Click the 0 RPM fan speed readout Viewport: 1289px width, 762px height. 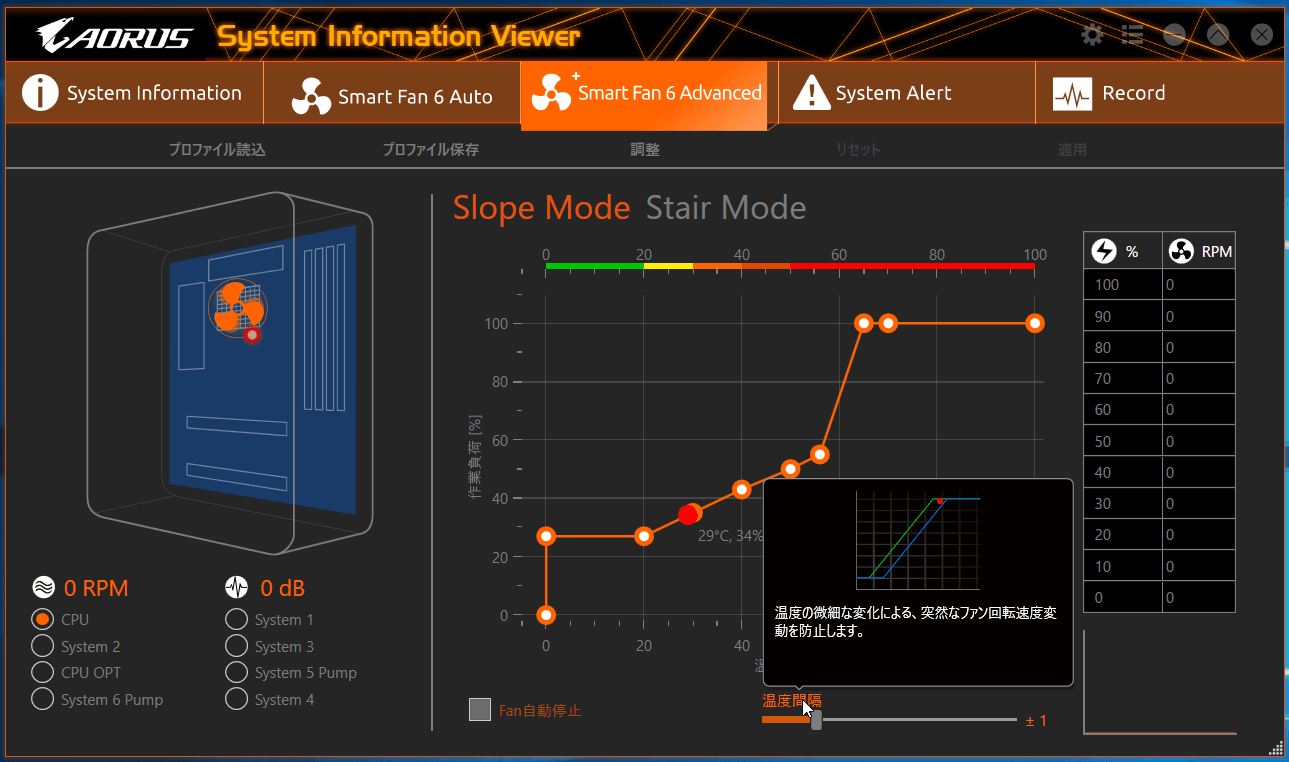(x=96, y=587)
